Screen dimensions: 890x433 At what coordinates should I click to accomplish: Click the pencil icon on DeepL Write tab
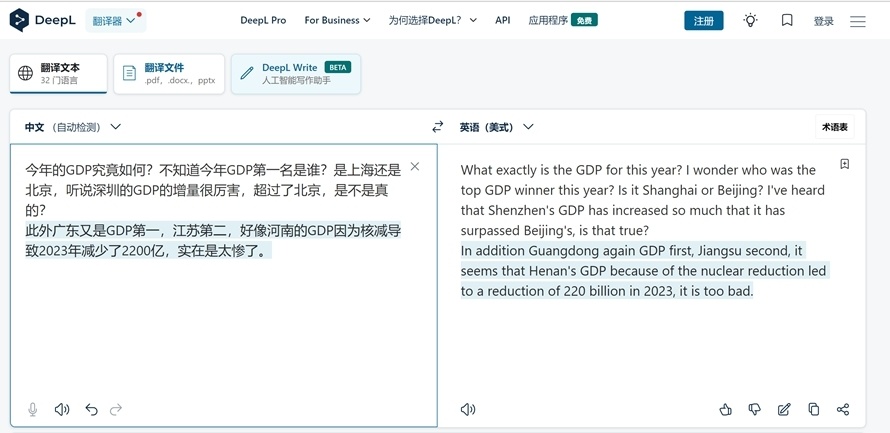click(x=247, y=73)
